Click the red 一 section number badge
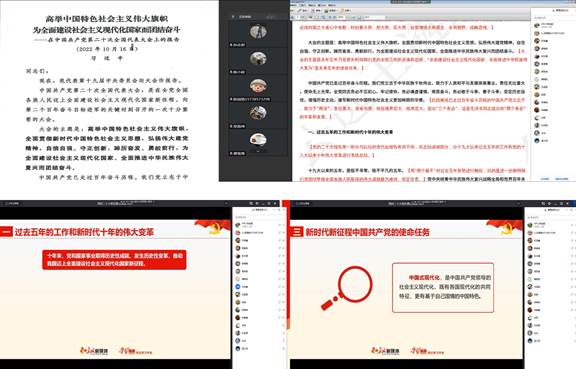This screenshot has height=369, width=576. pos(6,232)
